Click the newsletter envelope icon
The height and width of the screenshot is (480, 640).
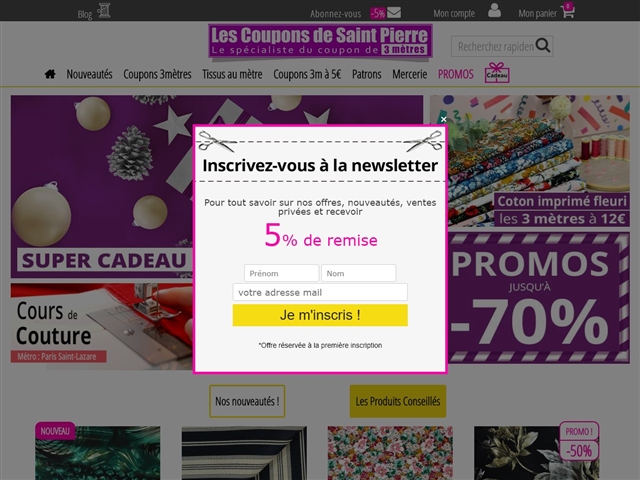[394, 13]
